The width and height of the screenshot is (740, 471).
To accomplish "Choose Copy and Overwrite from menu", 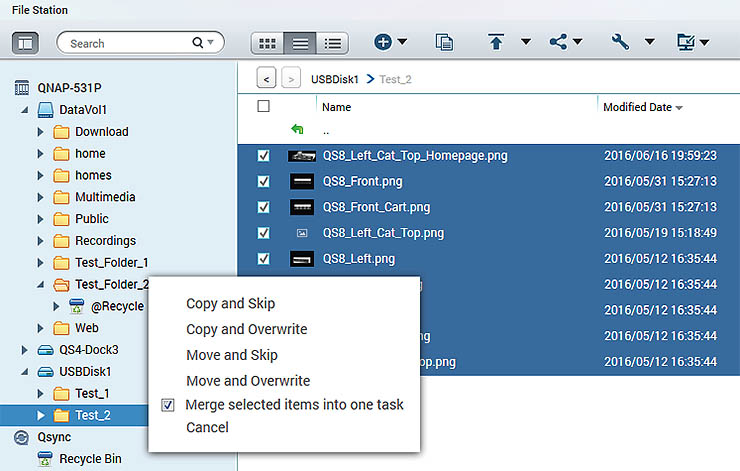I will click(x=247, y=329).
